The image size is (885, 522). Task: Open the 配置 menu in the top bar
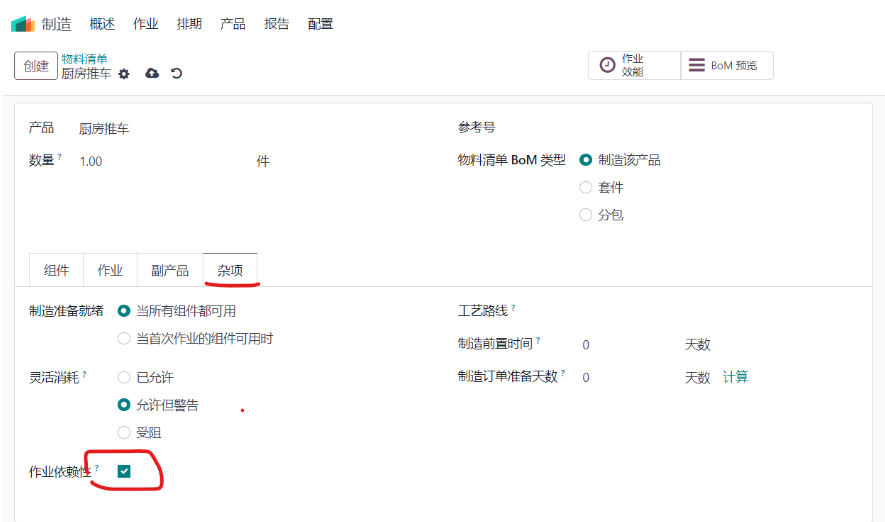(x=320, y=24)
